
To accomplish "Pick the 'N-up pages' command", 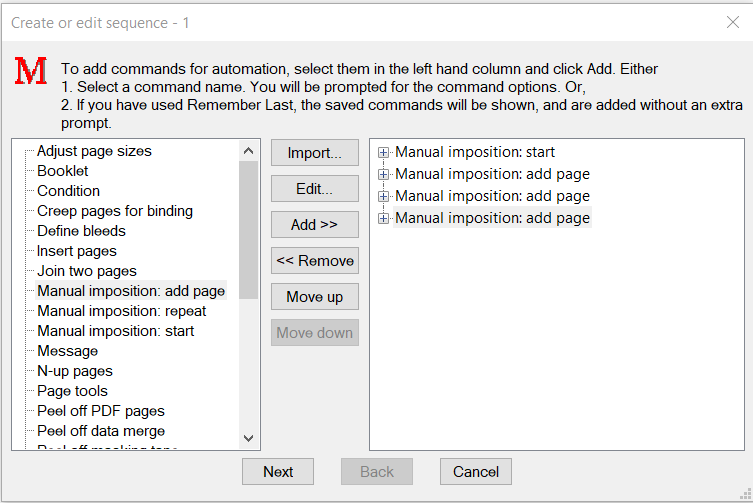I will pos(75,371).
